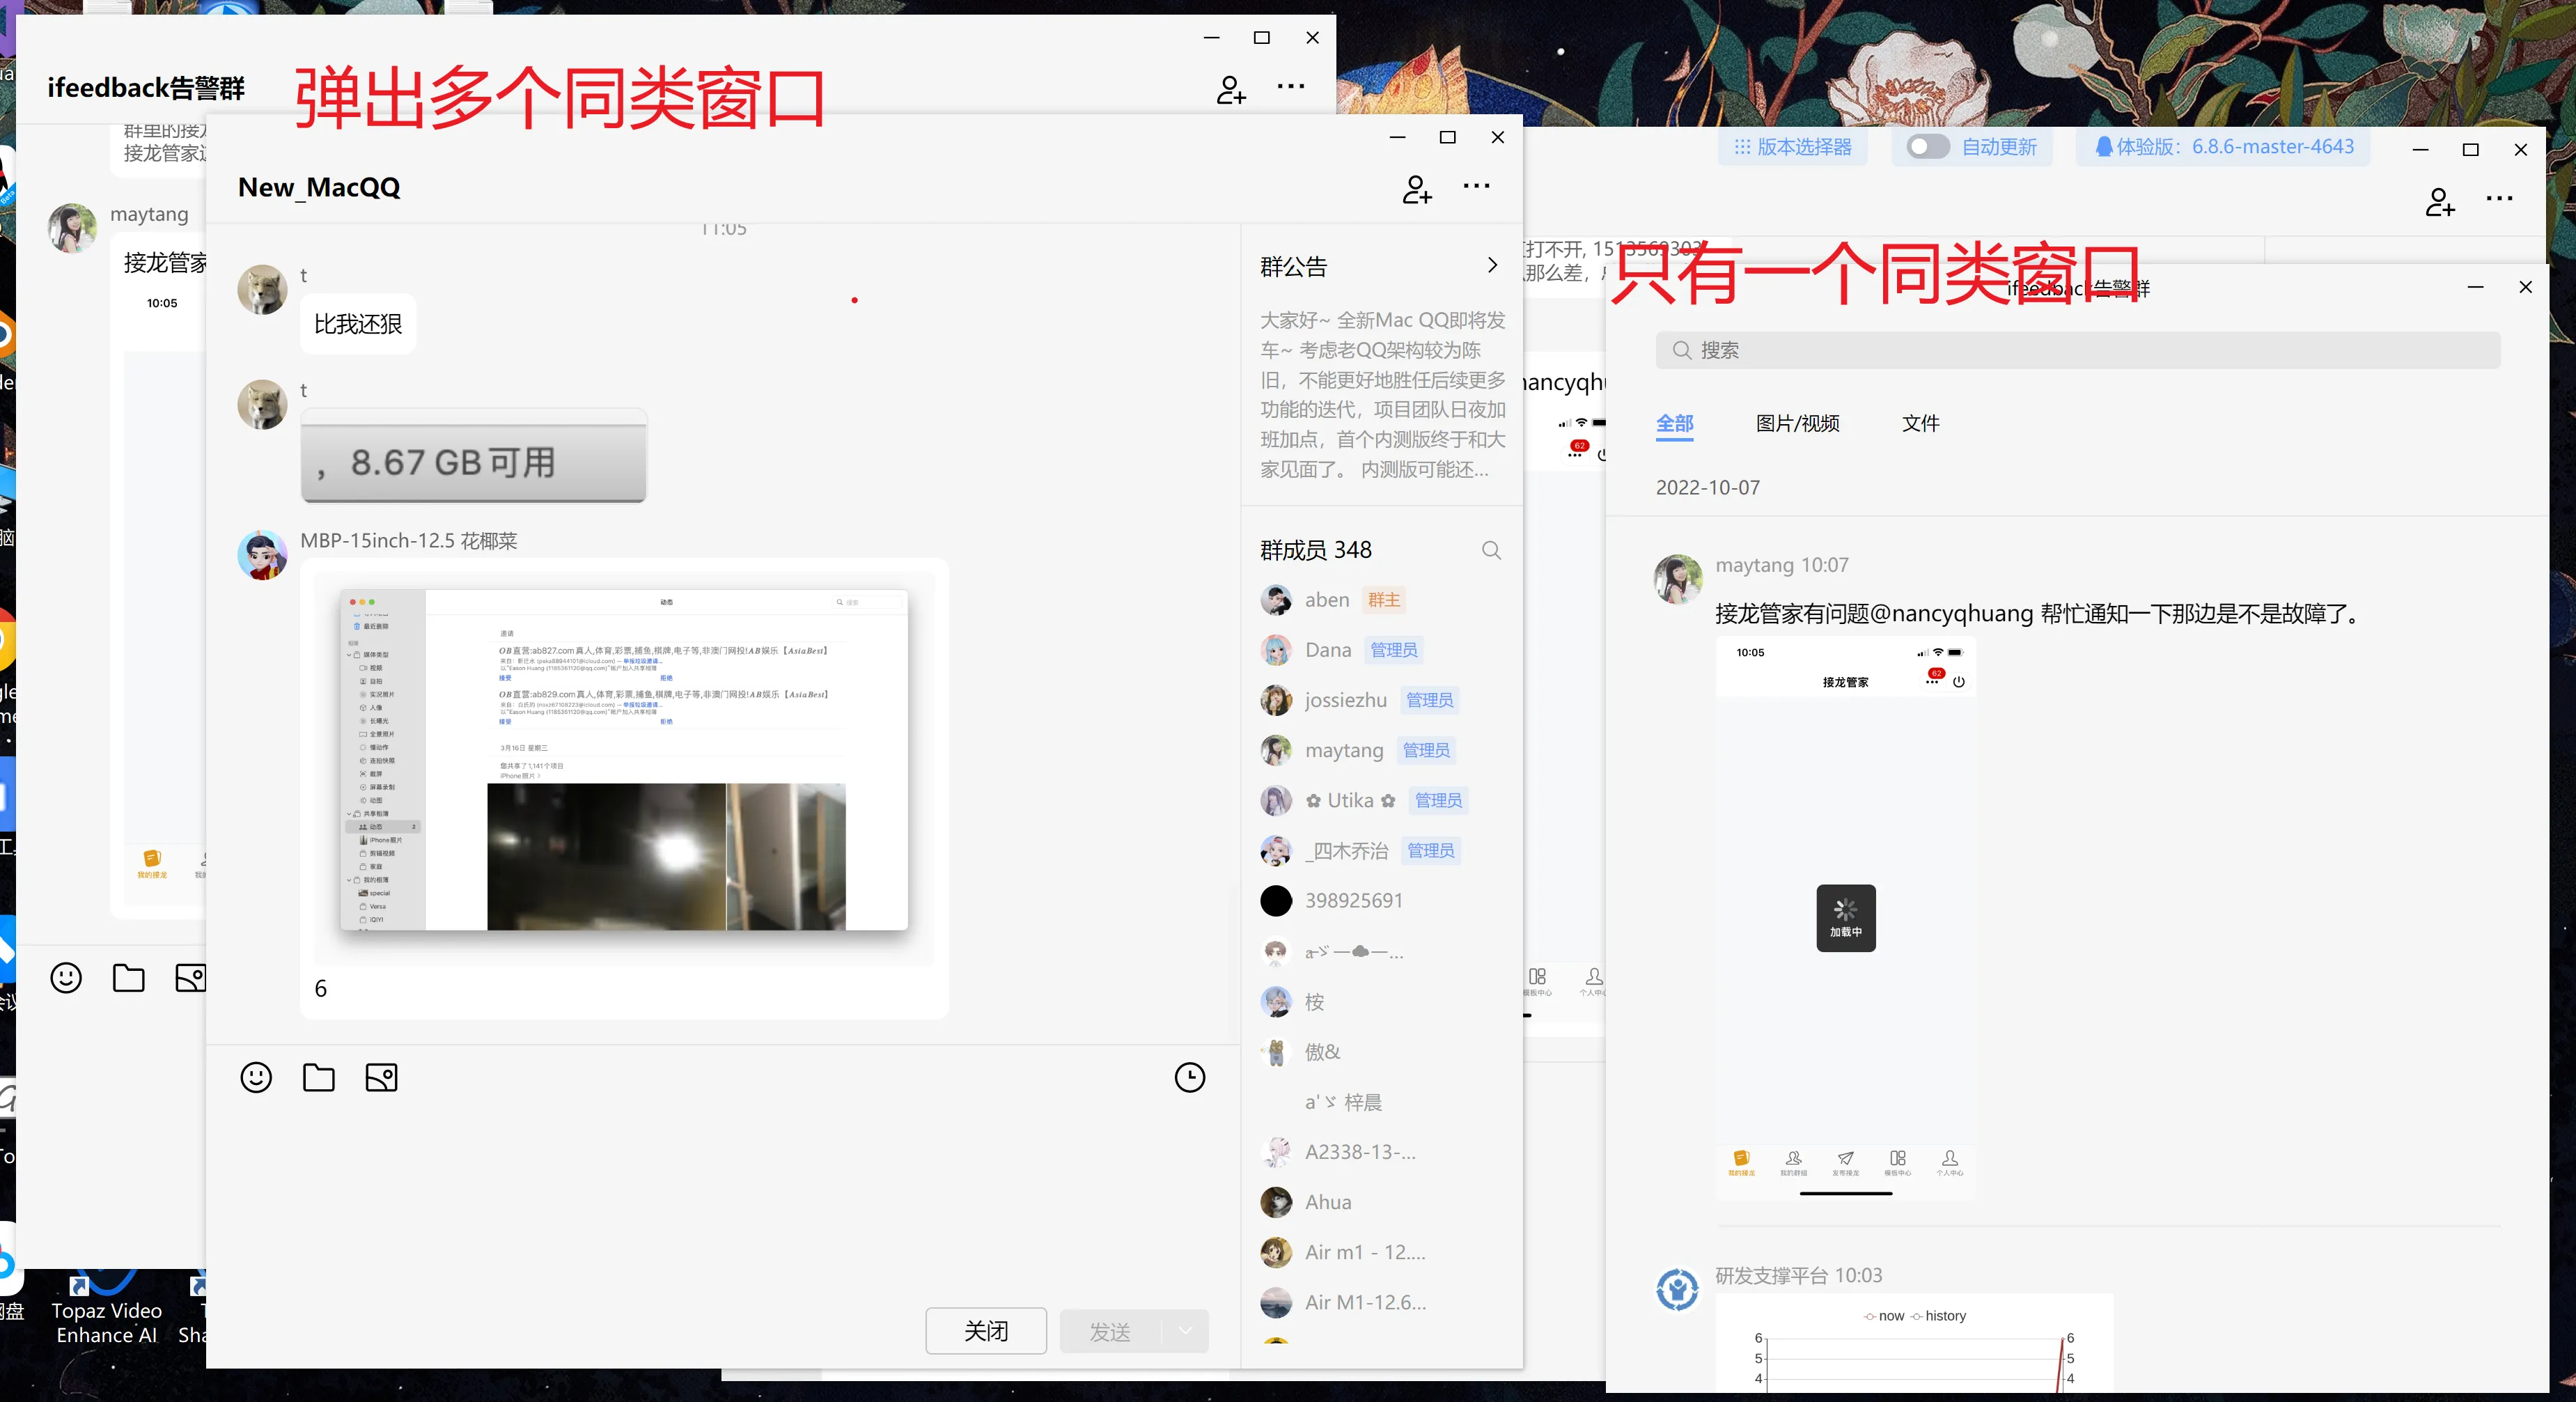This screenshot has height=1402, width=2576.
Task: Click the screenshot icon in New_MacQQ toolbar
Action: coord(381,1077)
